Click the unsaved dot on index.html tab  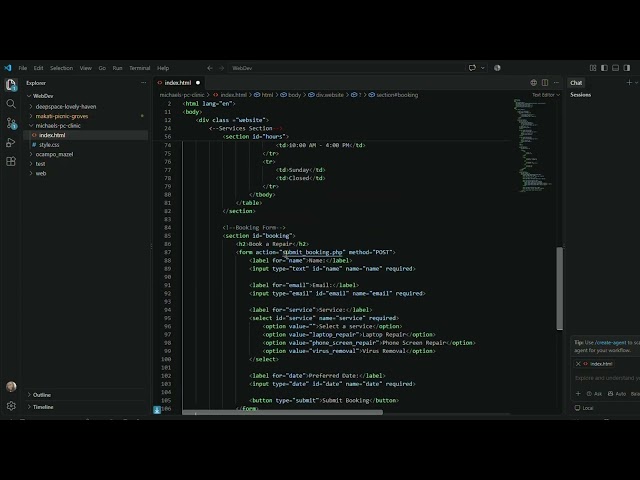pos(198,82)
